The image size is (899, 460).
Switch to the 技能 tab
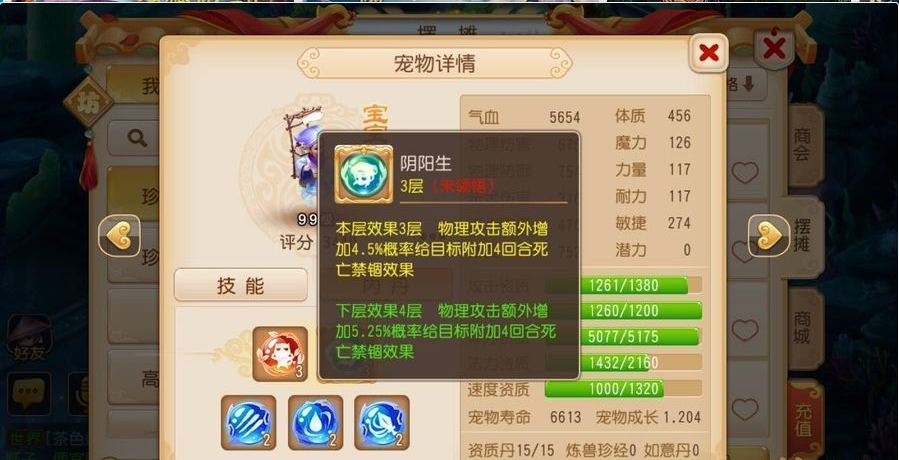pos(241,285)
